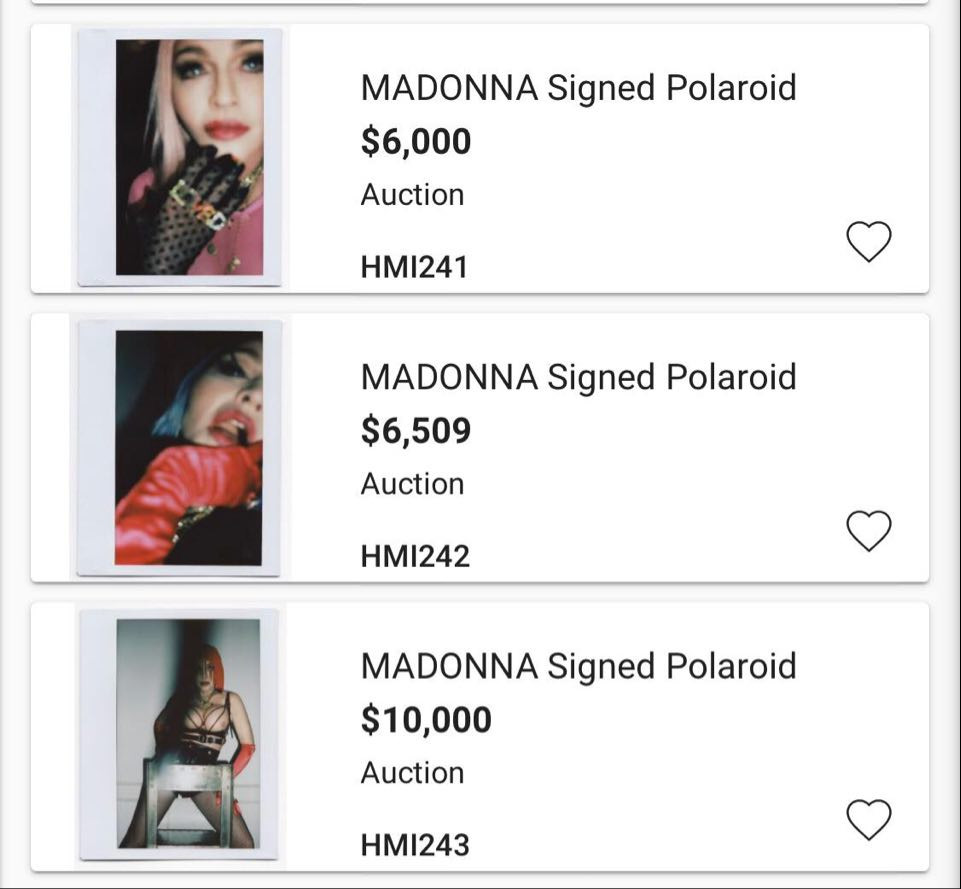Click the lot number HMI241
This screenshot has width=961, height=889.
[414, 267]
